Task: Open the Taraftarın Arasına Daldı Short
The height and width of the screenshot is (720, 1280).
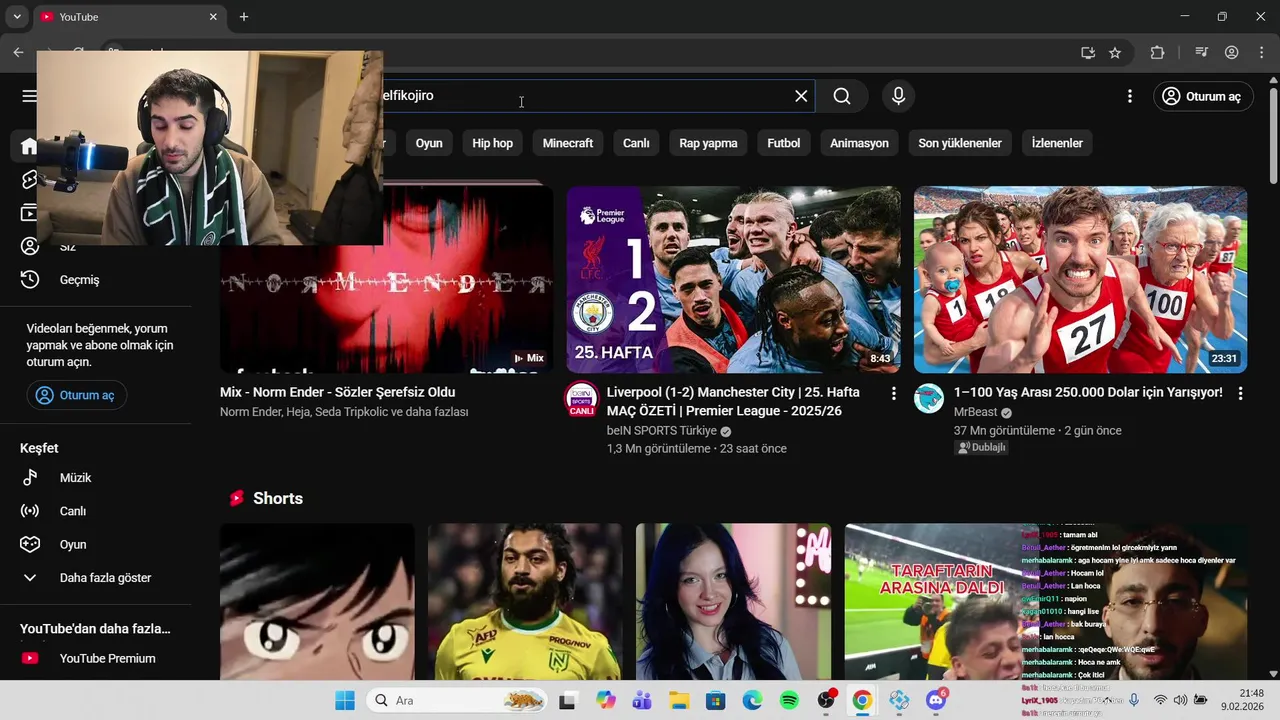Action: (x=940, y=601)
